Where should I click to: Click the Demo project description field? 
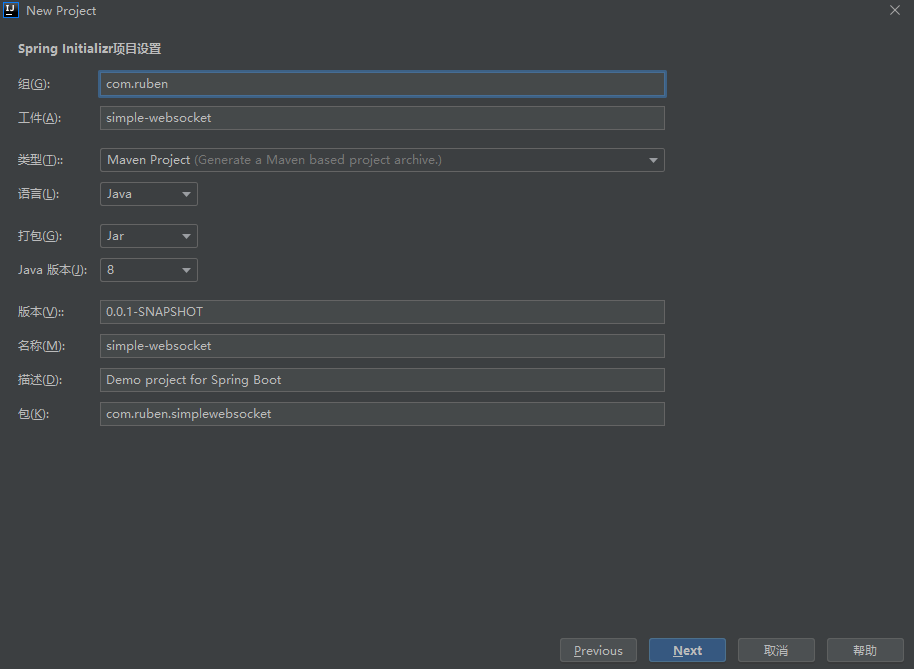(x=382, y=380)
